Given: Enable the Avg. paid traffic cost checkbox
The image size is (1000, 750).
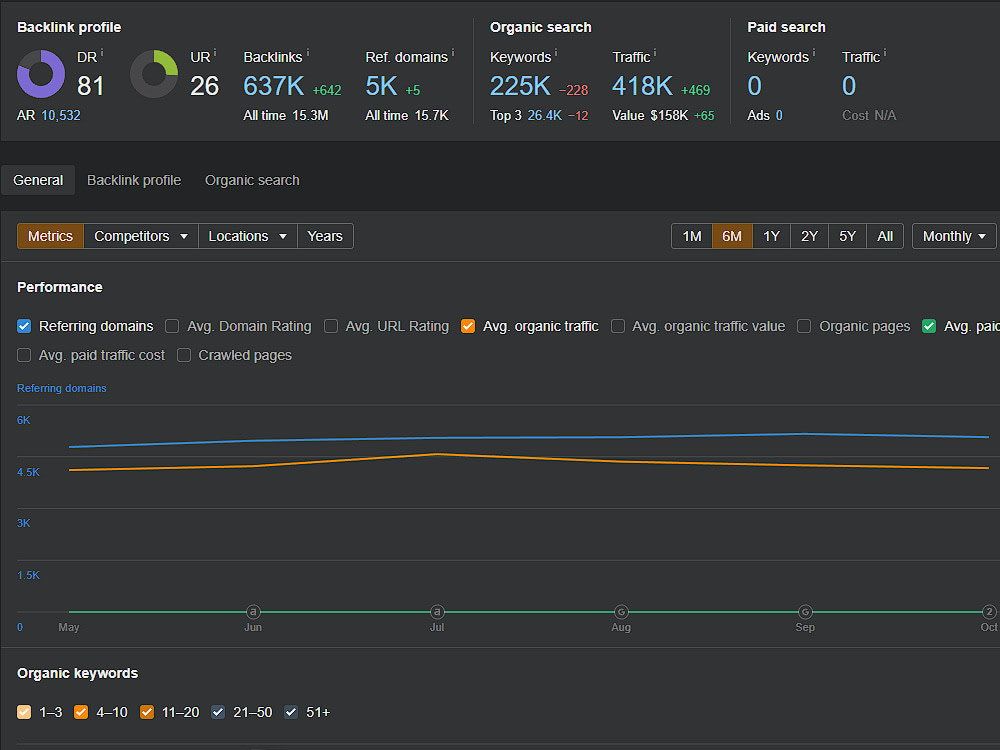Looking at the screenshot, I should [x=24, y=355].
